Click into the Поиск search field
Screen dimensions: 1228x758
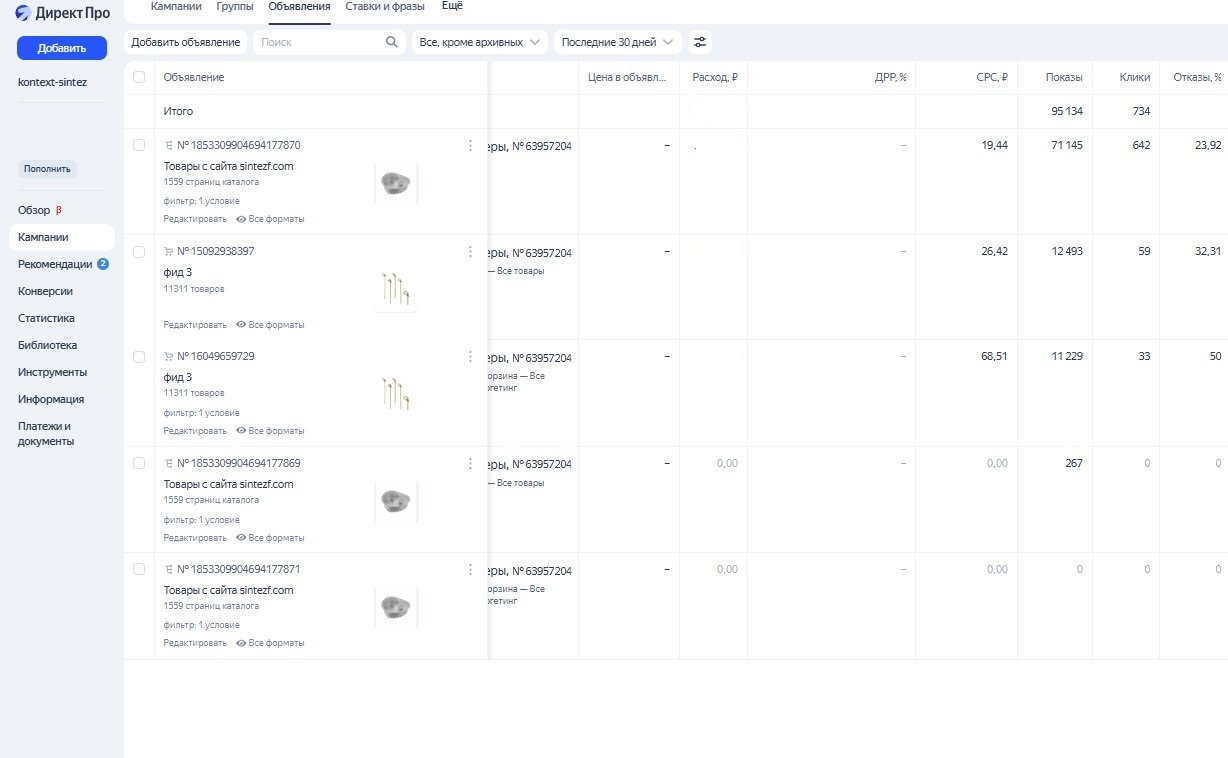320,42
